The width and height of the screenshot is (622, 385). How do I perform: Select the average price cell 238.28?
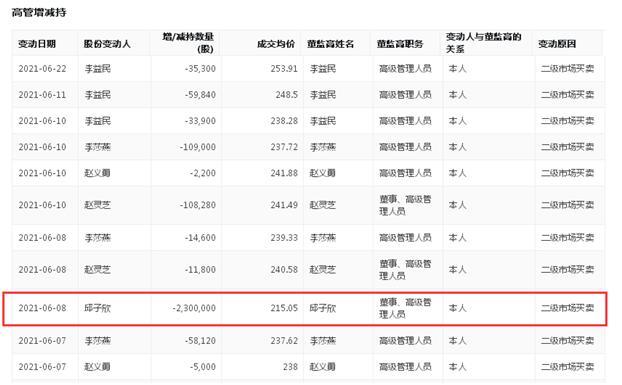[x=284, y=121]
